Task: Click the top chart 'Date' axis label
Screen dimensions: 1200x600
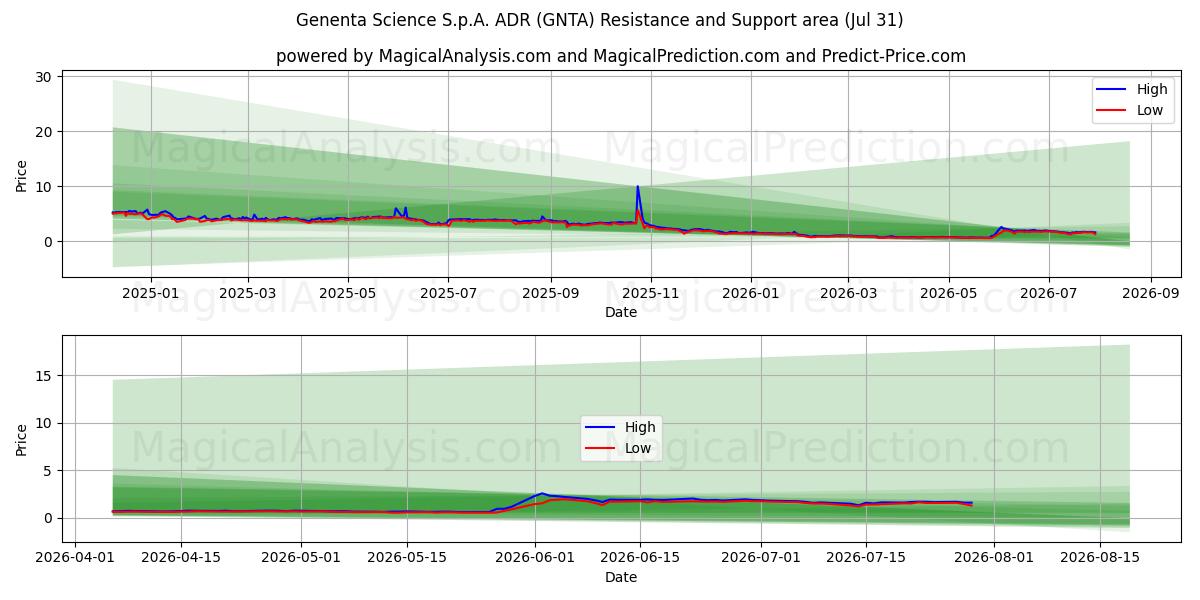Action: point(621,313)
